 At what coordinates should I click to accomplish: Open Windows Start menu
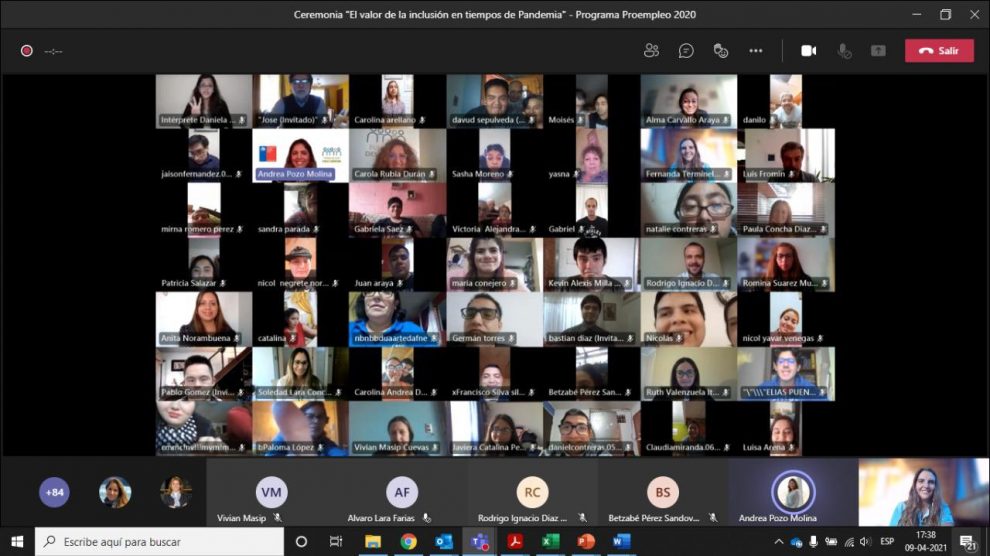[17, 541]
